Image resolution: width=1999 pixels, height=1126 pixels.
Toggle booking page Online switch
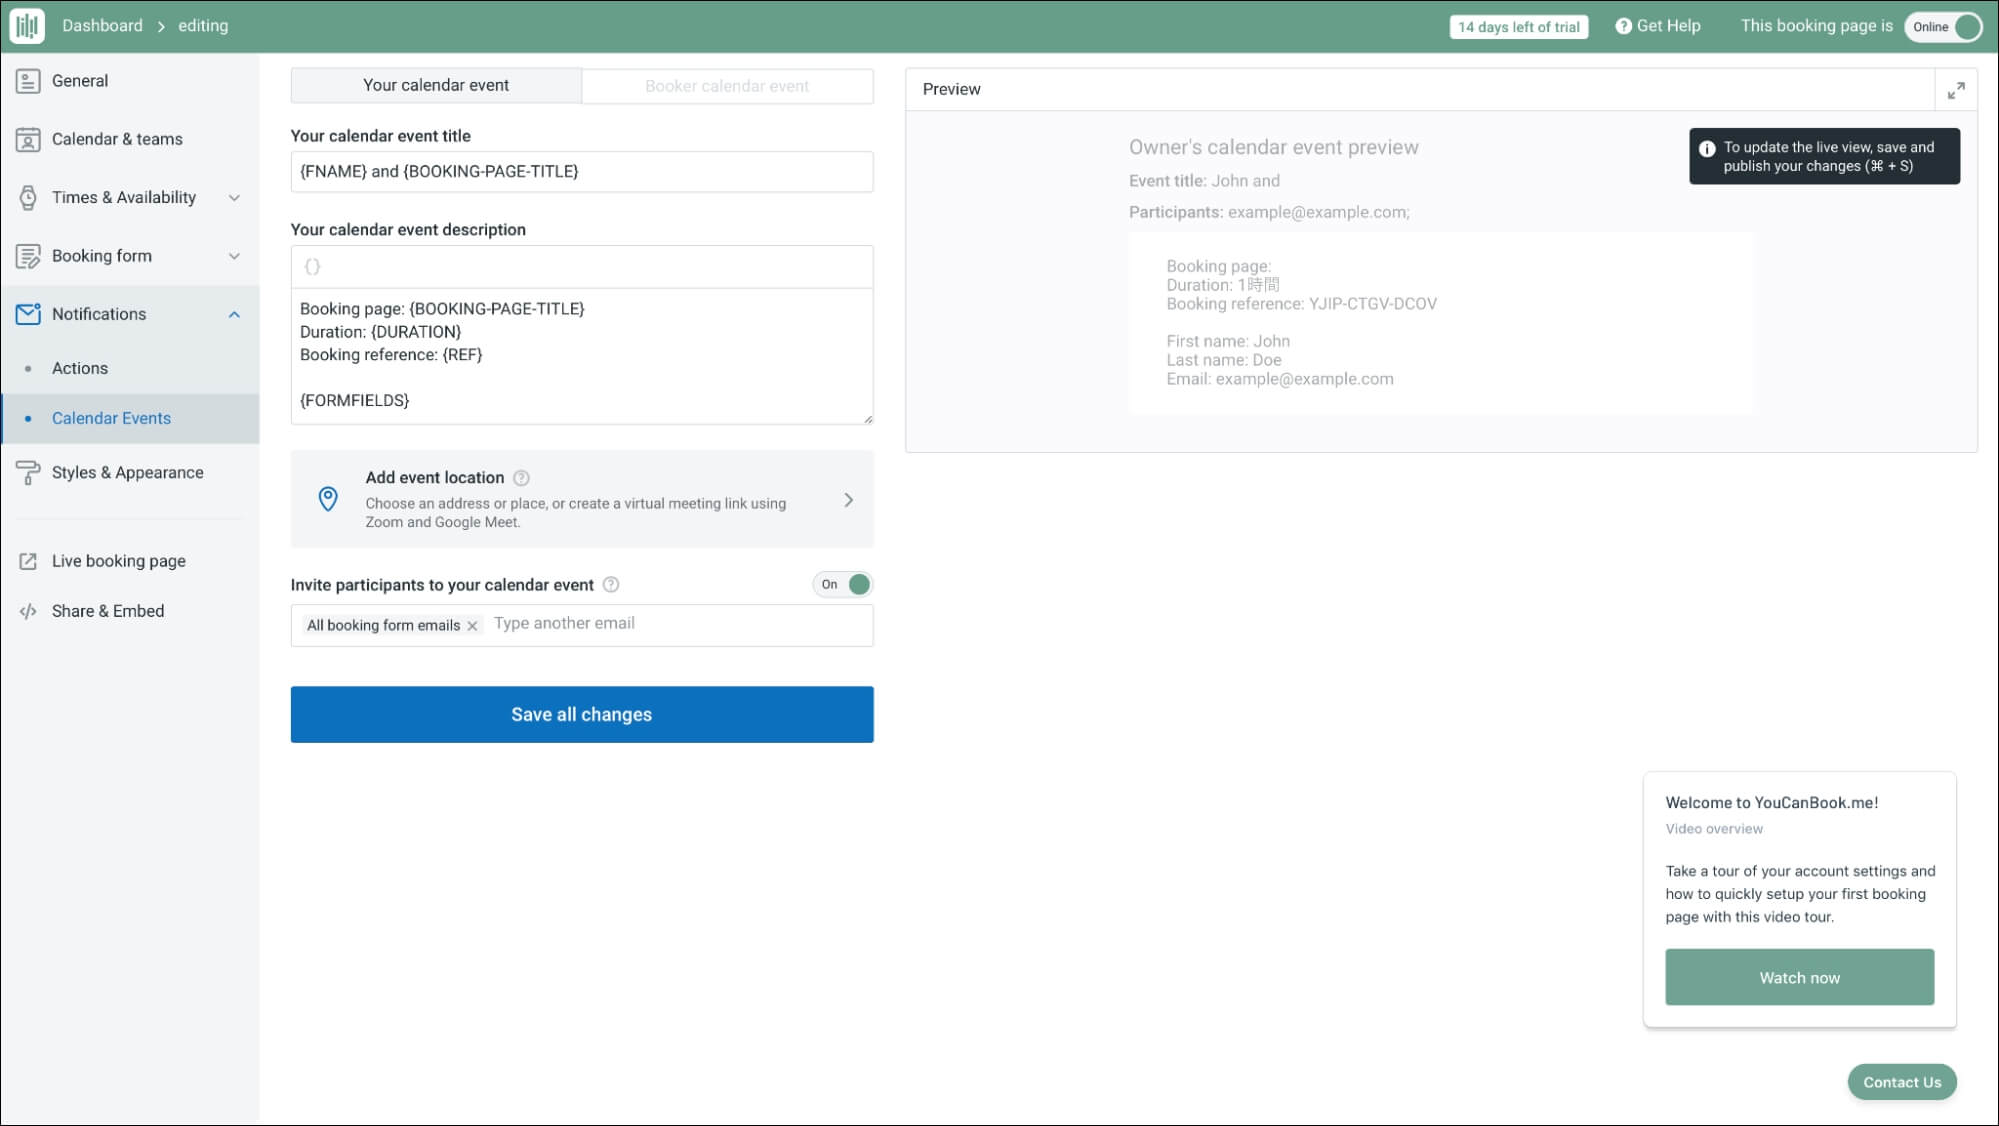(x=1942, y=27)
